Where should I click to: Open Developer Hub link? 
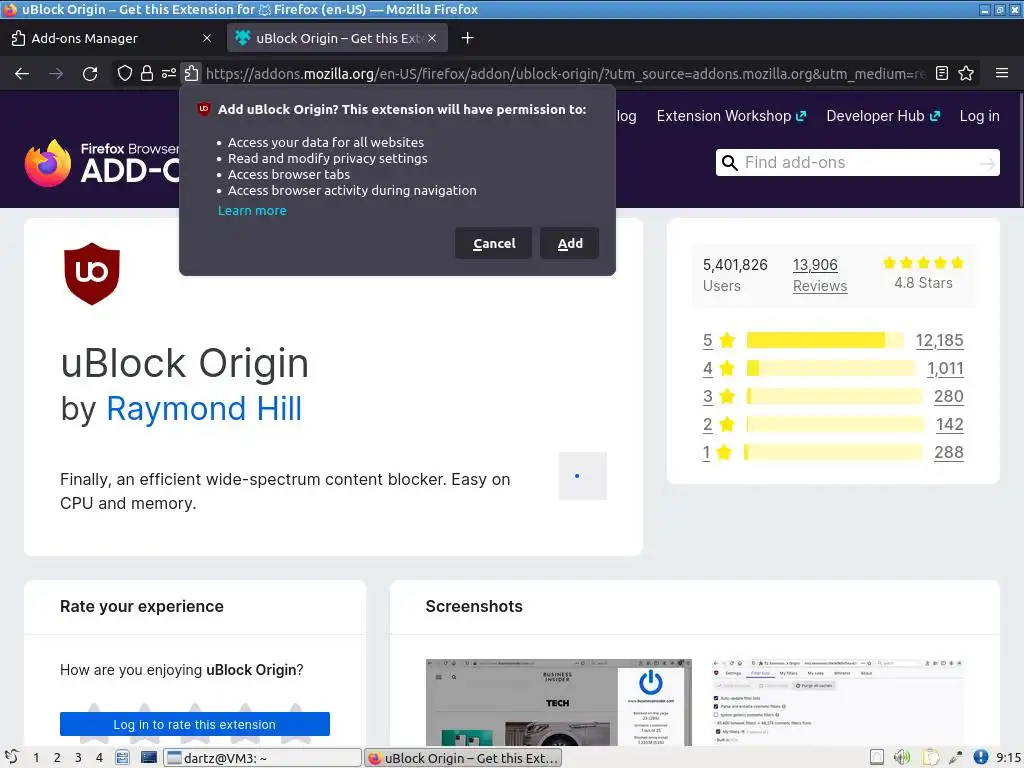point(883,116)
